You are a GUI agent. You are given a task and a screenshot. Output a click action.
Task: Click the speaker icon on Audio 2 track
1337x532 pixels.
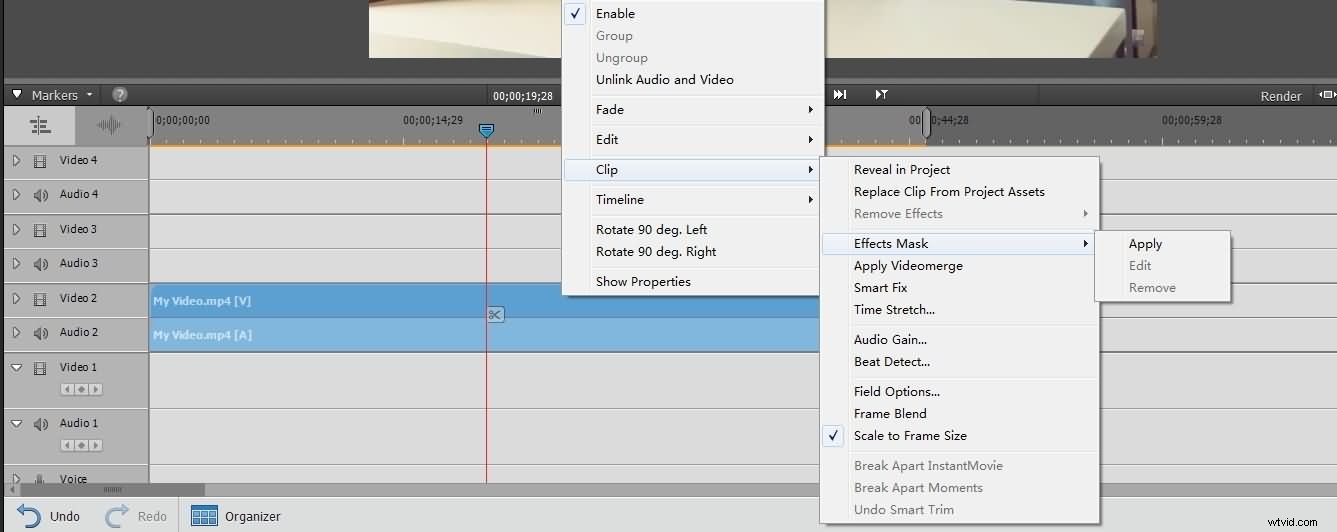(41, 333)
